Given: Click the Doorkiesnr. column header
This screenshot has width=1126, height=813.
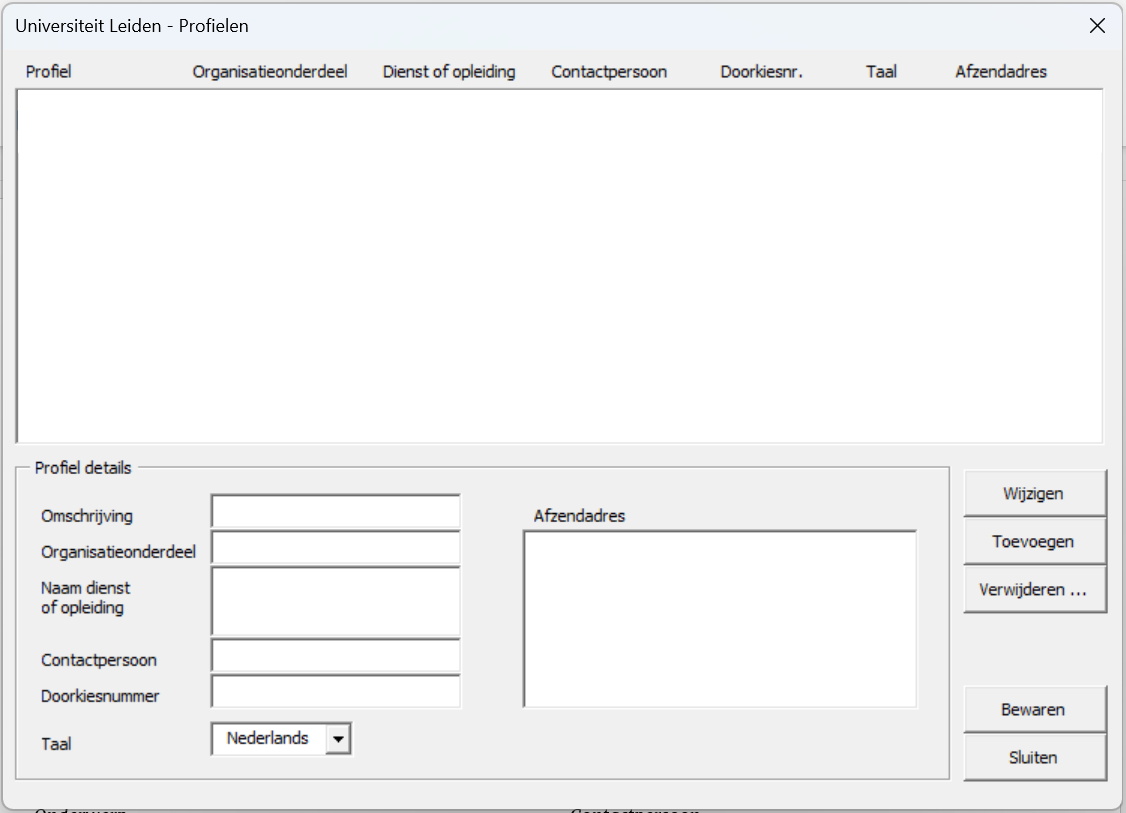Looking at the screenshot, I should click(761, 72).
